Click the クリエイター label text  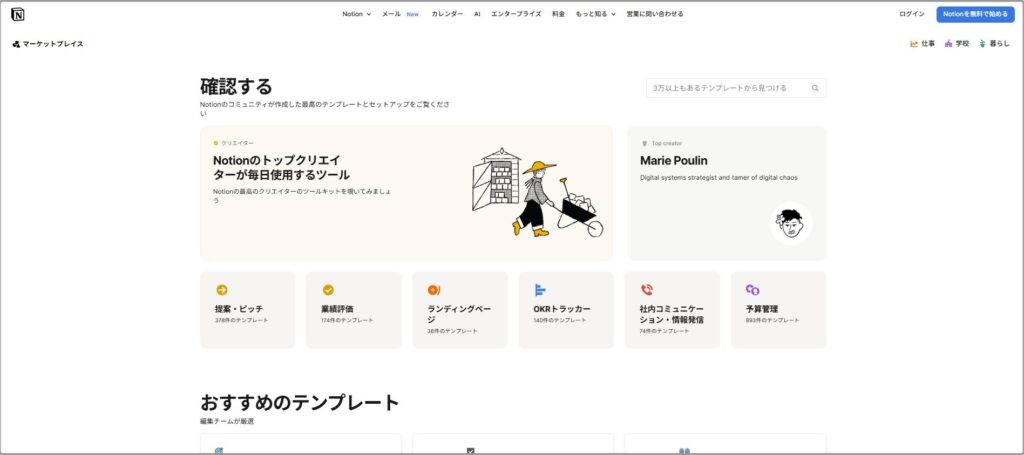pyautogui.click(x=238, y=143)
